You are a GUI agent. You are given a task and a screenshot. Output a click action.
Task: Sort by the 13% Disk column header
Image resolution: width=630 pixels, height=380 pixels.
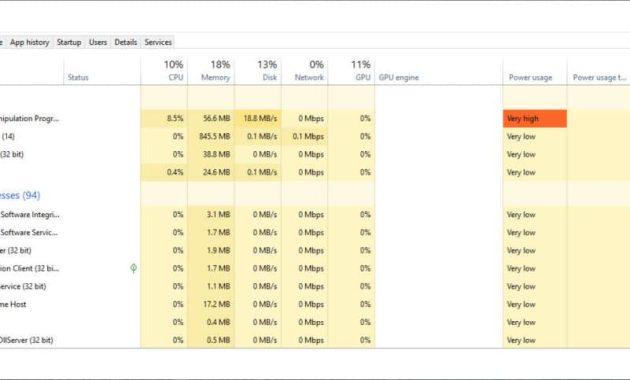258,70
